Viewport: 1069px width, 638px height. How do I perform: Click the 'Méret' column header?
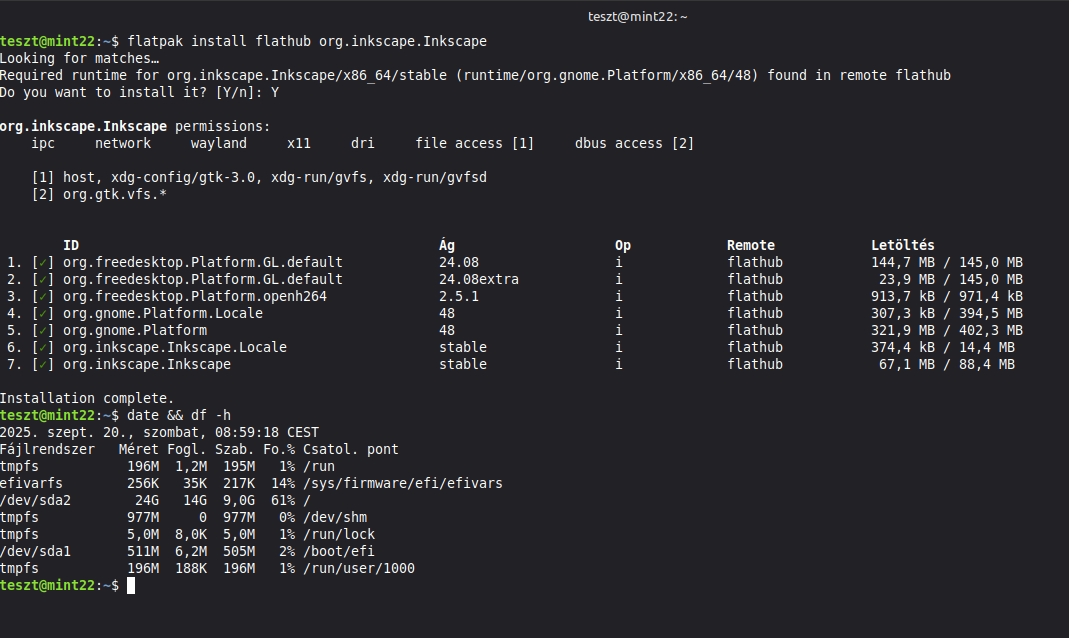coord(138,450)
